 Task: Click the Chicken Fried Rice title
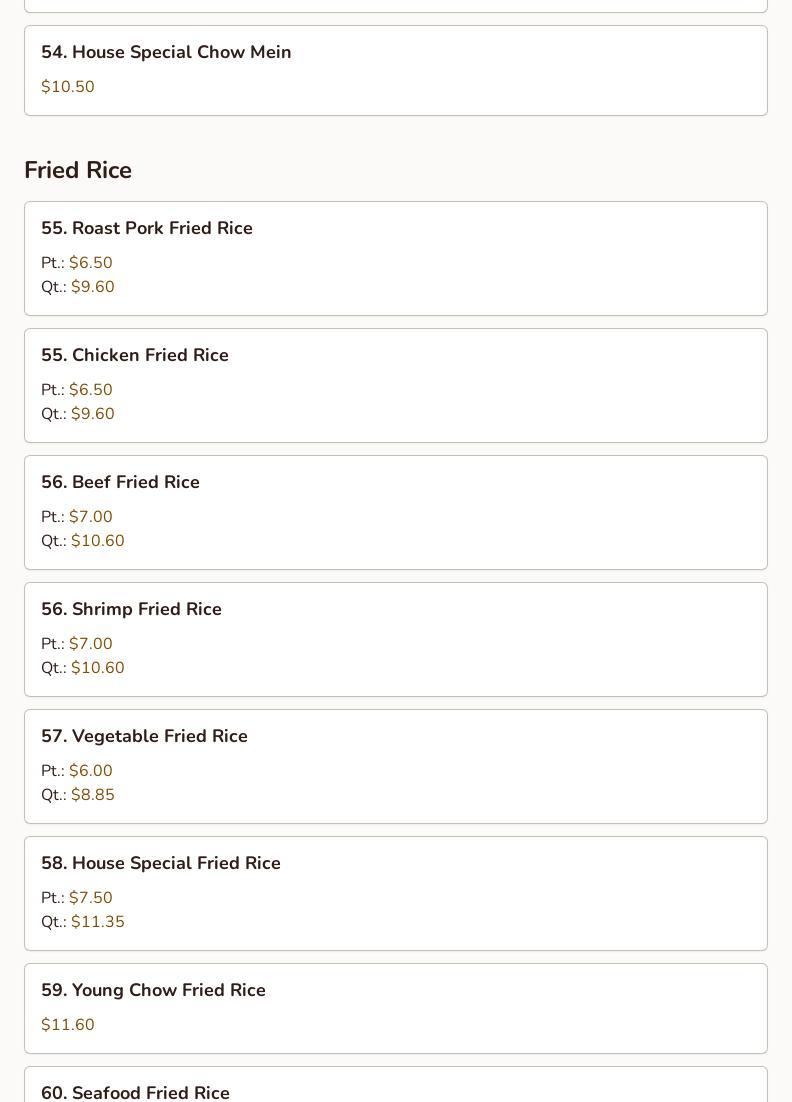[x=150, y=355]
